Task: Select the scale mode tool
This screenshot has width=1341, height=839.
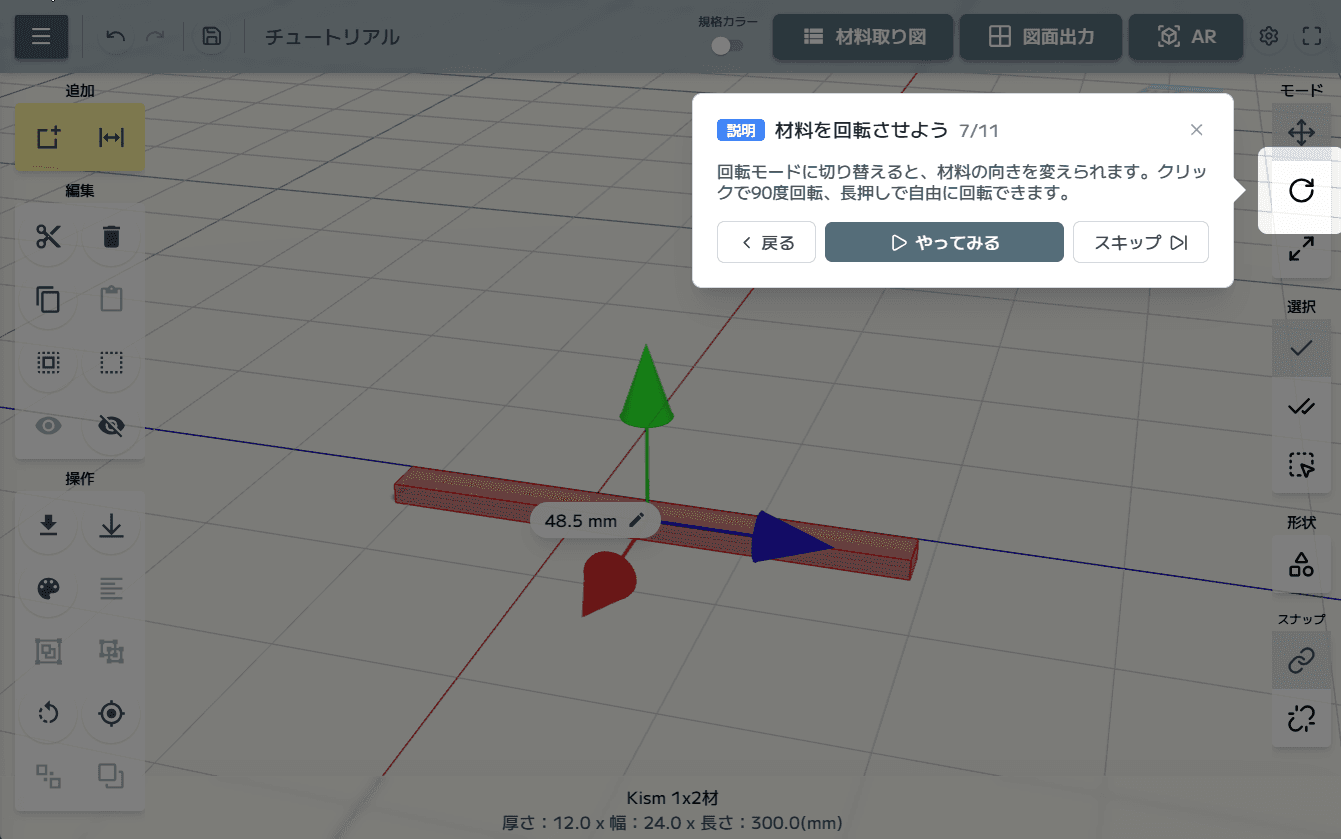Action: point(1301,250)
